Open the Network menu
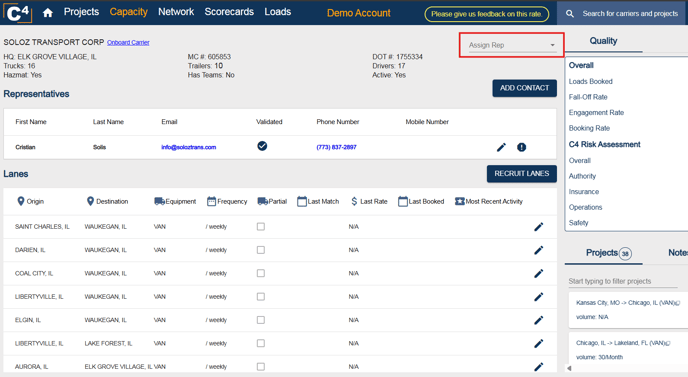The image size is (688, 377). (176, 12)
